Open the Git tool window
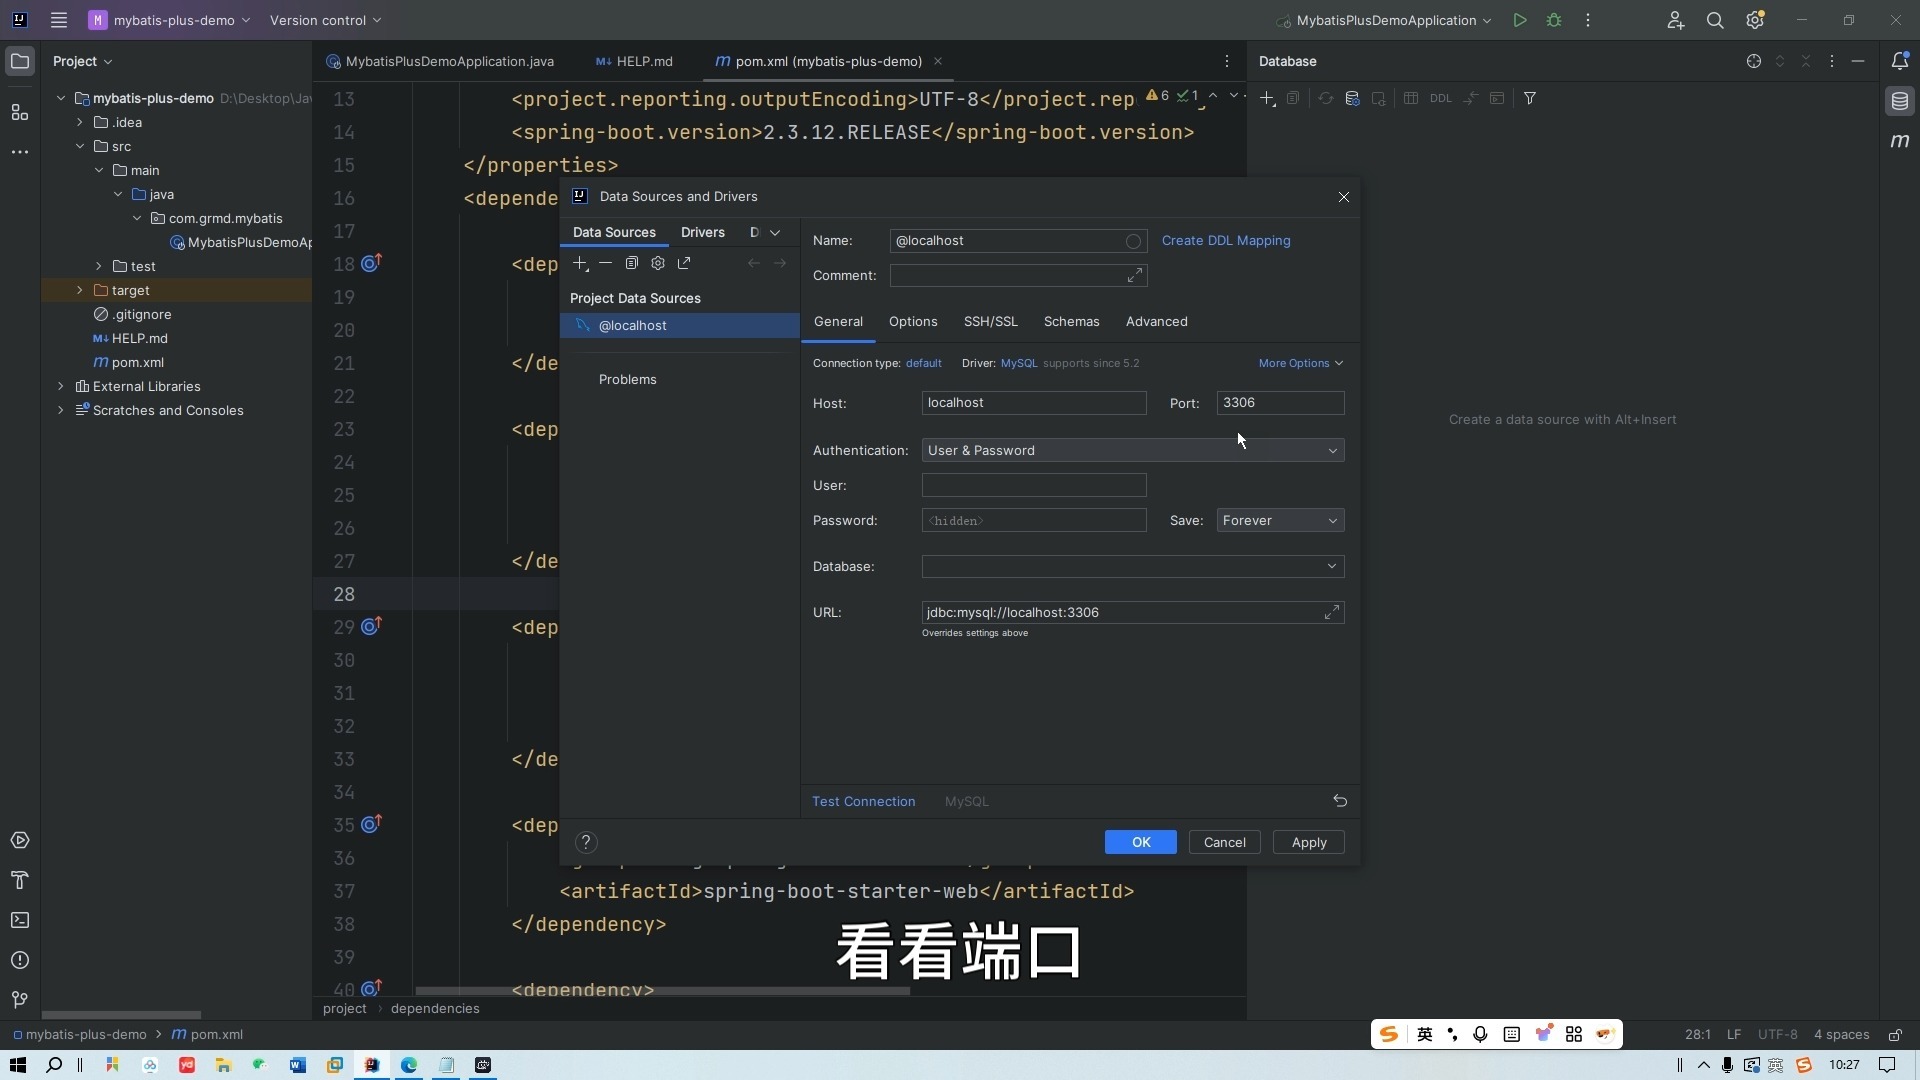1920x1080 pixels. click(20, 1000)
